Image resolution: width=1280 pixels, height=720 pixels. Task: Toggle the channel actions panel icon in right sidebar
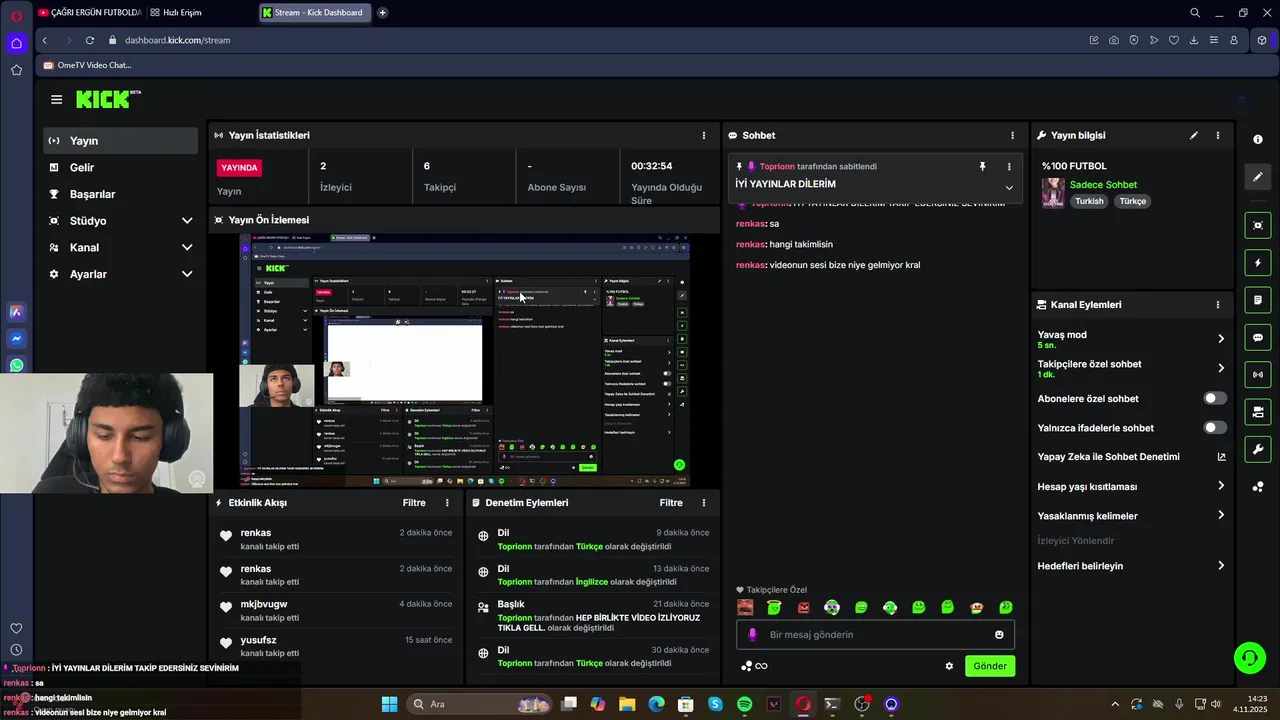pos(1258,412)
